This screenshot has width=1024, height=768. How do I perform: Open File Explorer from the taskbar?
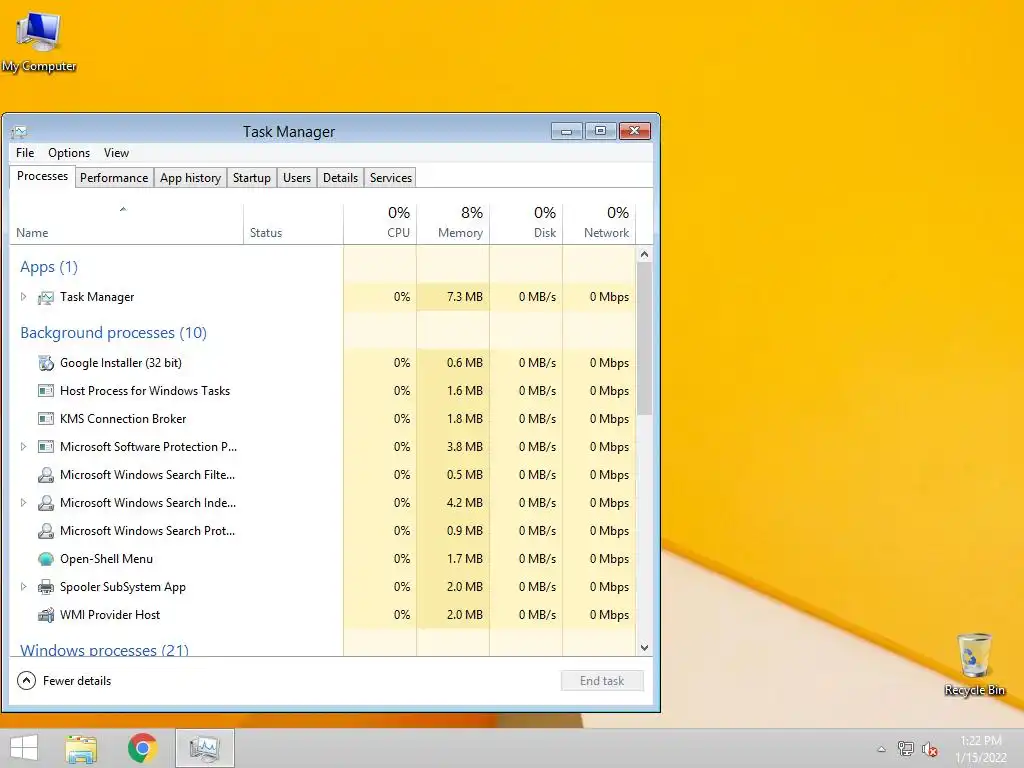pos(81,748)
